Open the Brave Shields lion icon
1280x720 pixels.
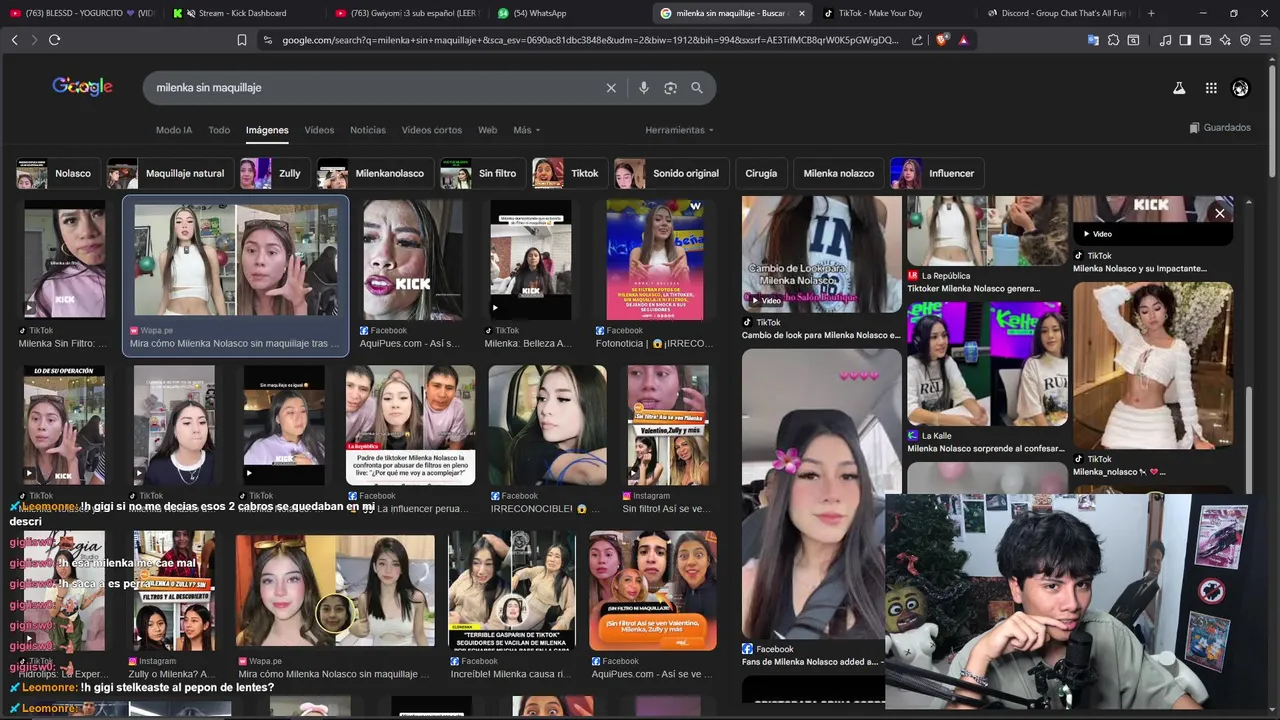point(942,40)
